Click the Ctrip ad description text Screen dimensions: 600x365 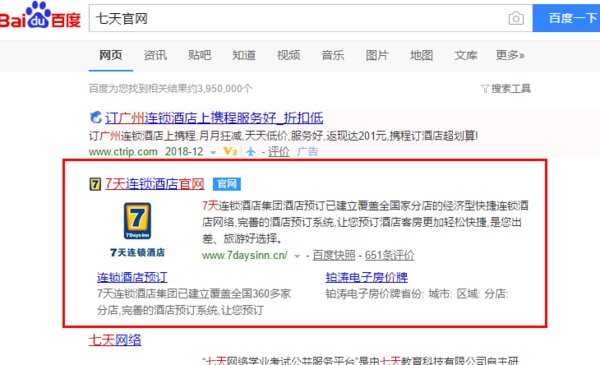click(x=283, y=136)
